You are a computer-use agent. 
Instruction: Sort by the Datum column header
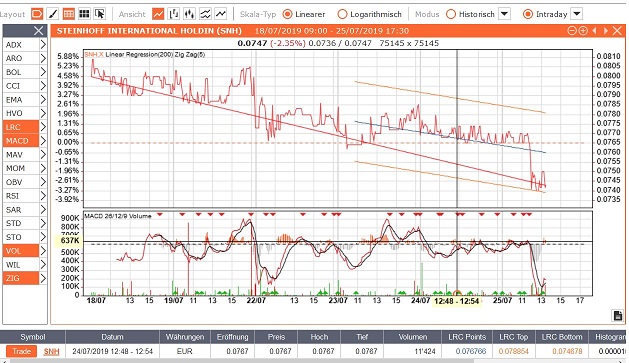tap(112, 337)
